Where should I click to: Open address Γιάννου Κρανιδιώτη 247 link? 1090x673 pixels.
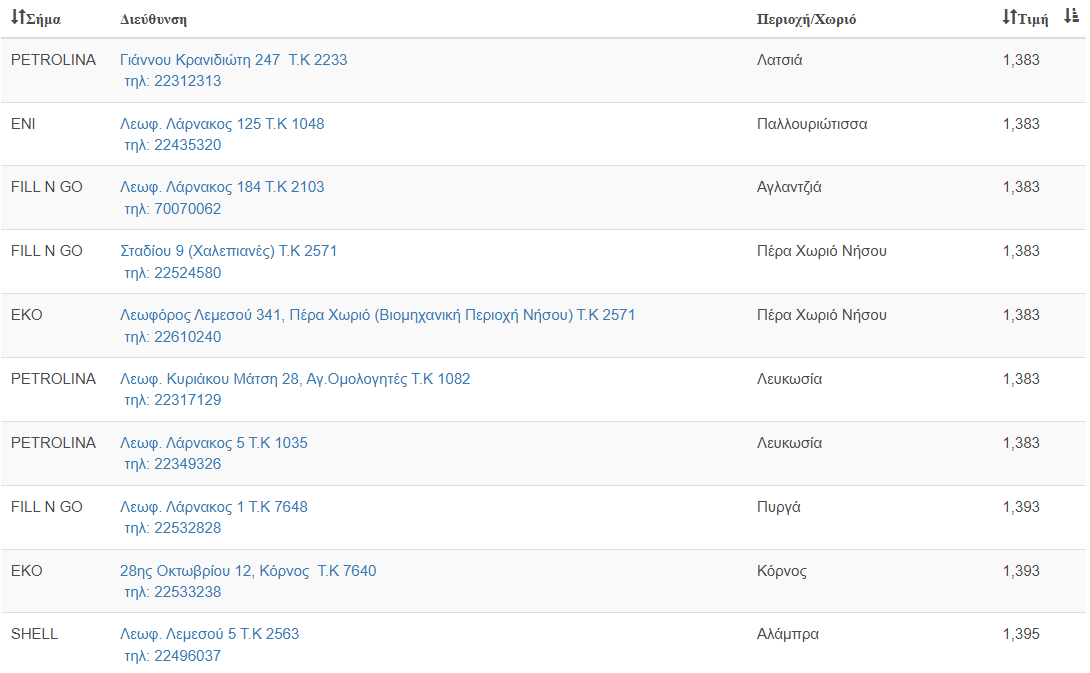tap(234, 60)
